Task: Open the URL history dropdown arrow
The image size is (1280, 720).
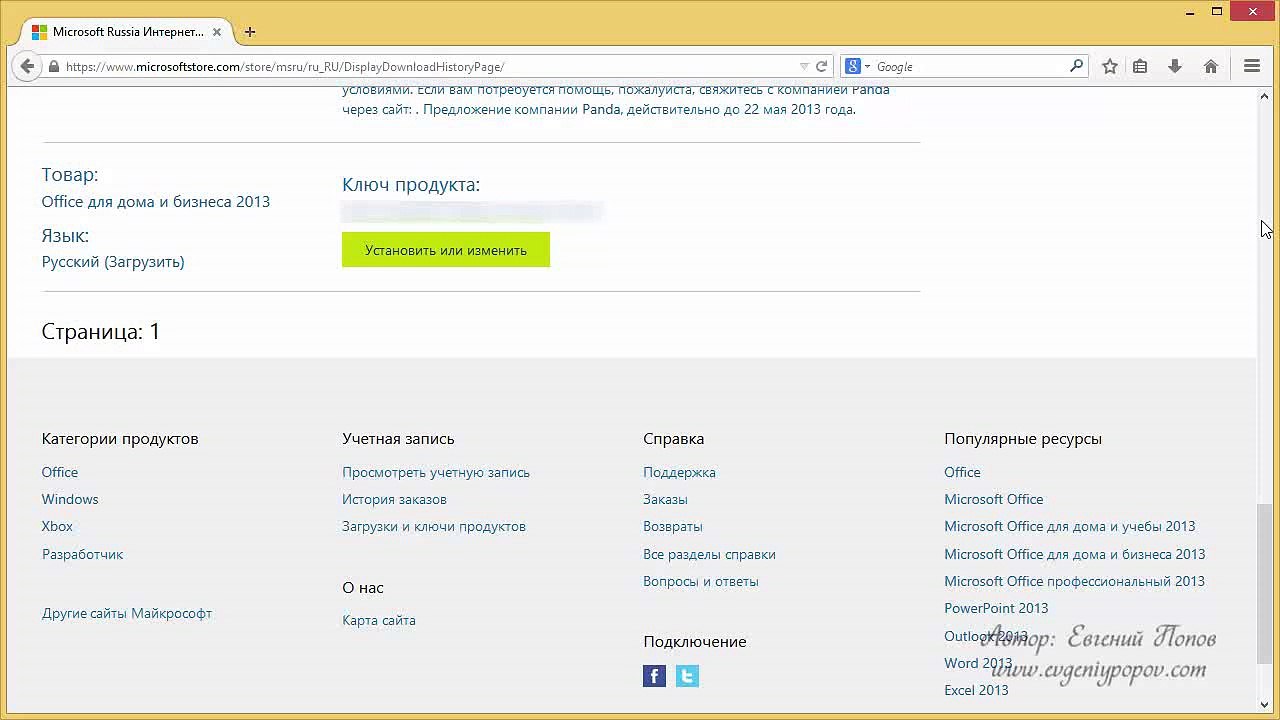Action: [804, 67]
